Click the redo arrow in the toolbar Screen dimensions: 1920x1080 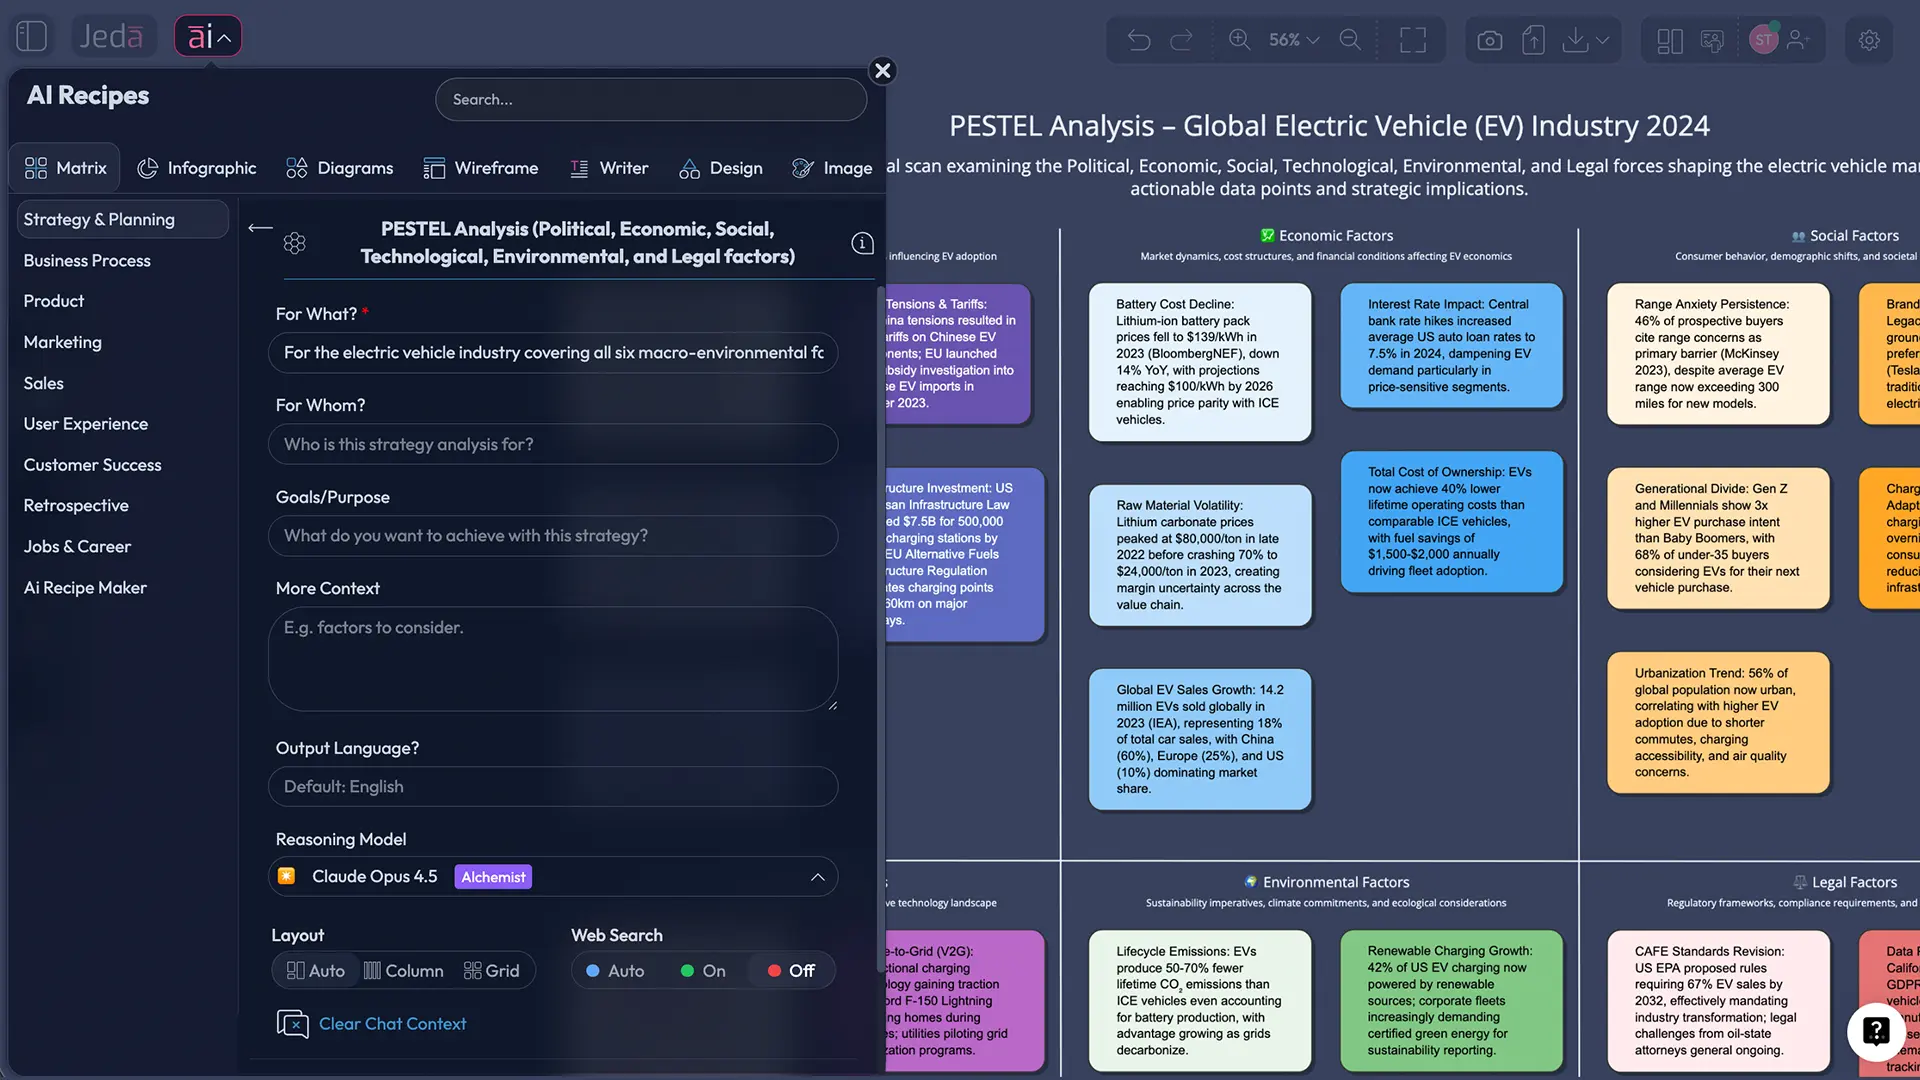point(1183,40)
